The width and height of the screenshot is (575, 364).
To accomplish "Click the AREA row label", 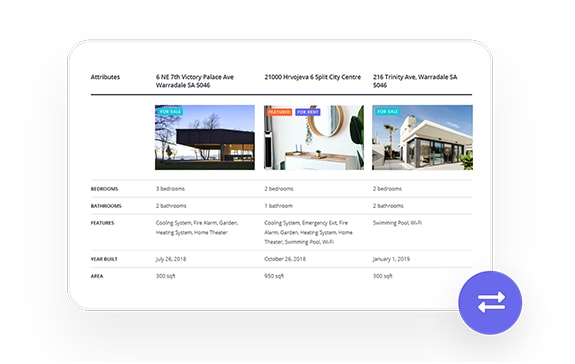I will click(97, 276).
